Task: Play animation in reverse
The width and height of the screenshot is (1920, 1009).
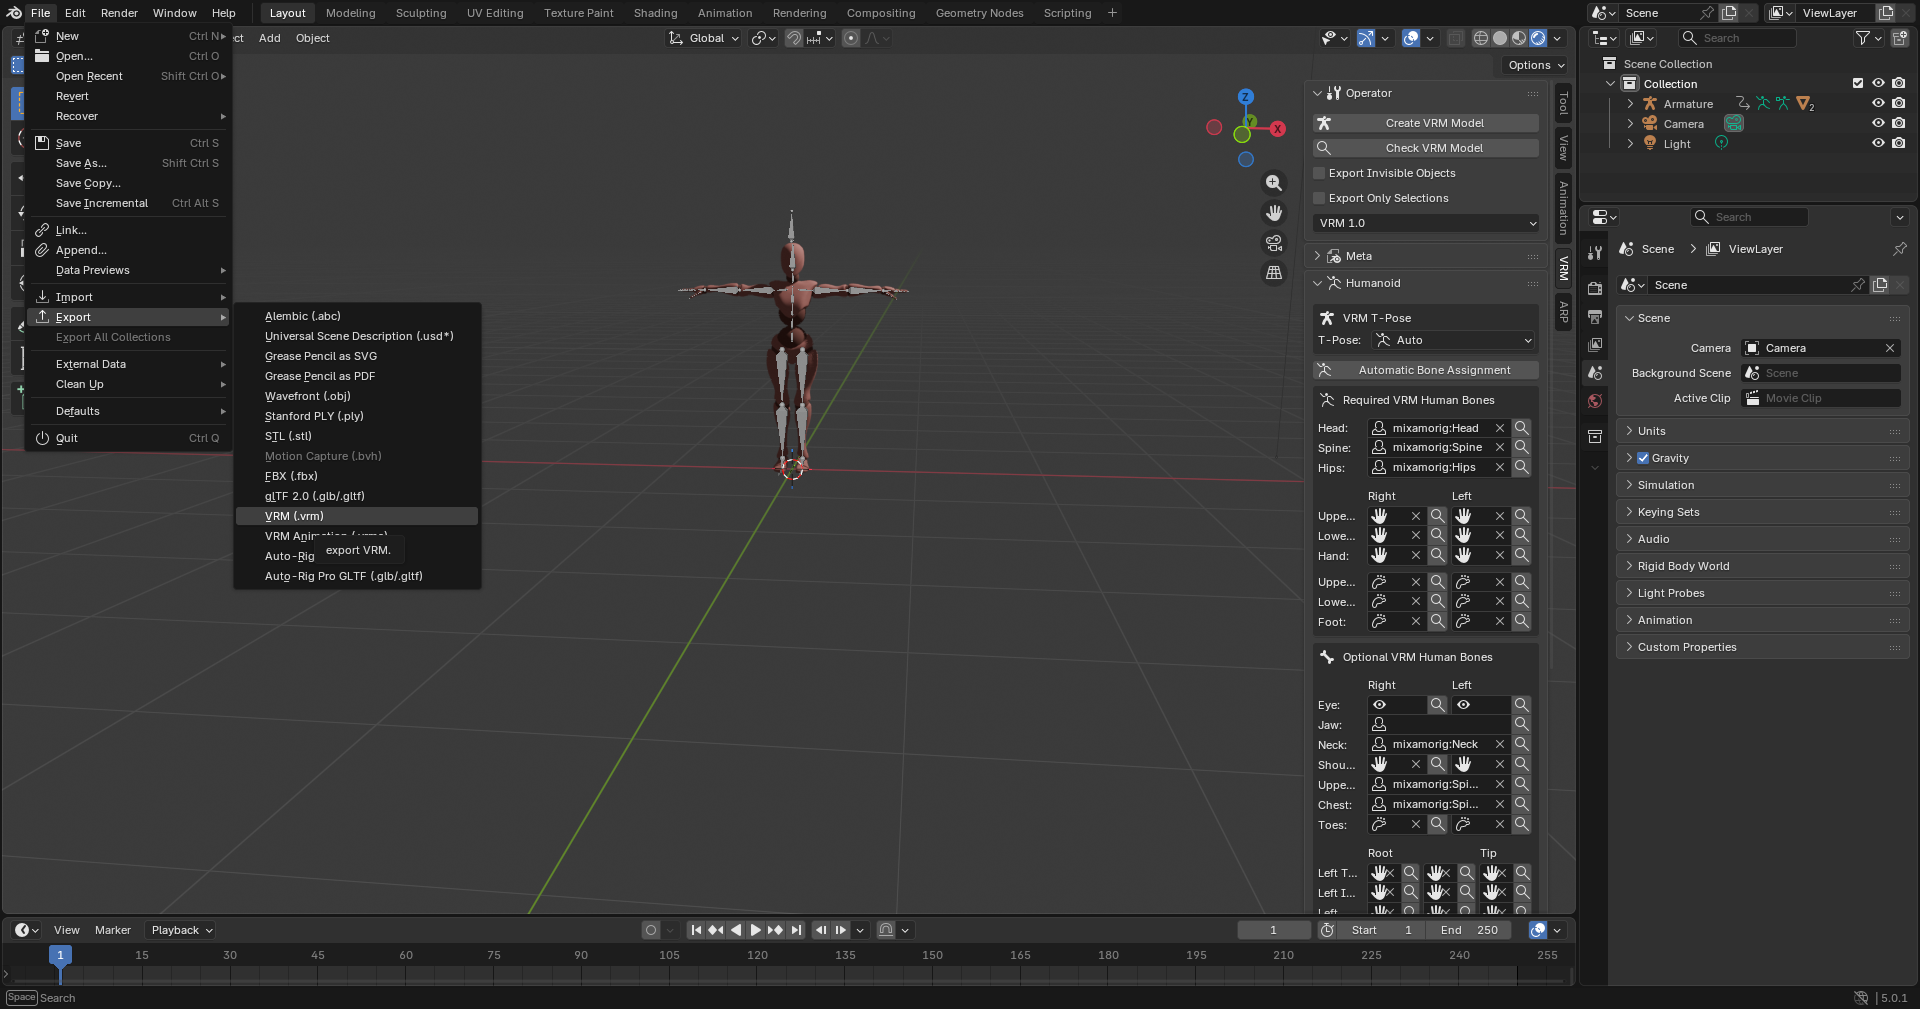Action: click(736, 930)
